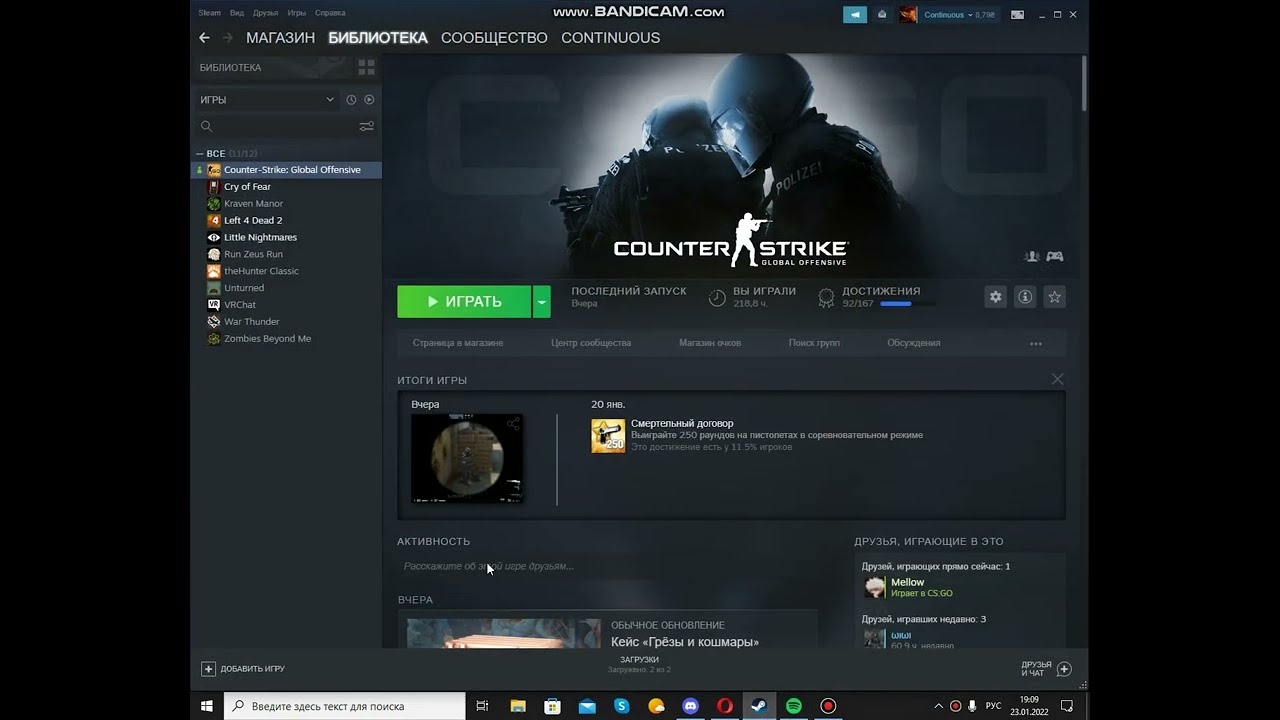
Task: Share the screenshot via share icon
Action: [513, 424]
